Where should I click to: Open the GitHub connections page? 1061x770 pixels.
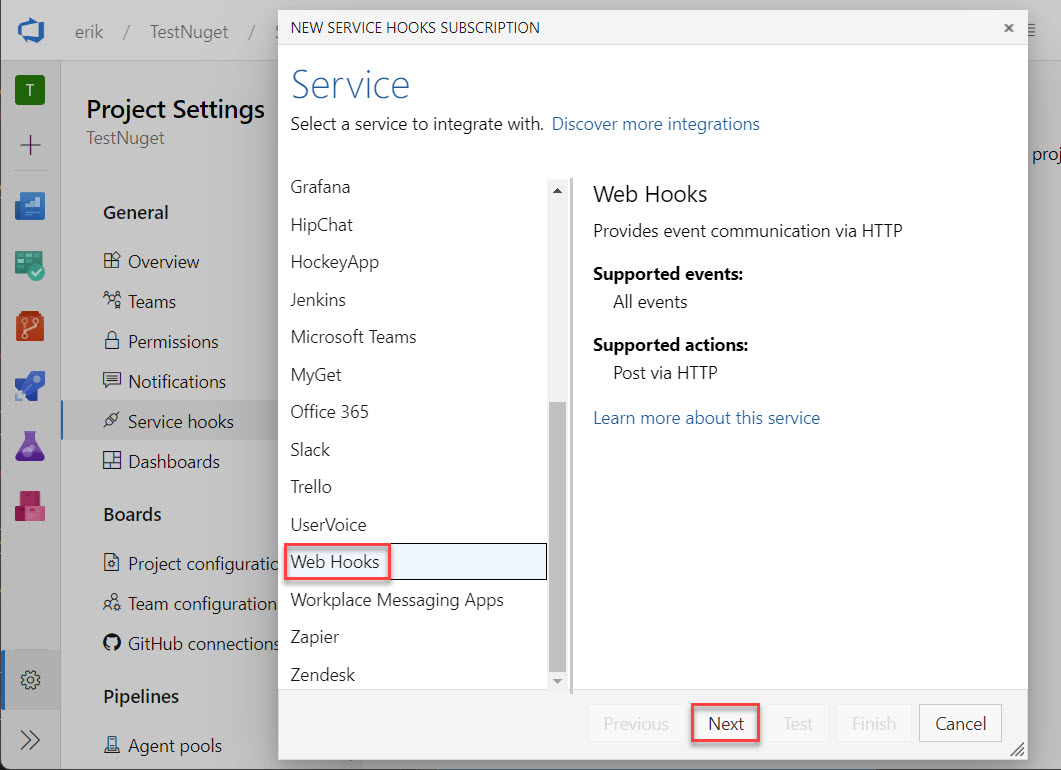(203, 643)
